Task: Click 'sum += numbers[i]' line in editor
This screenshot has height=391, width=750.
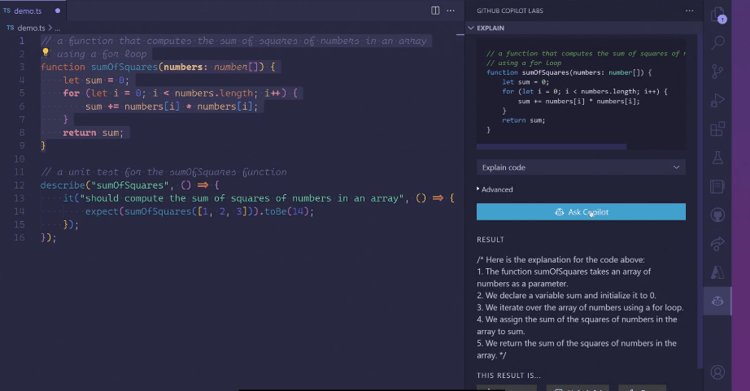Action: point(171,106)
